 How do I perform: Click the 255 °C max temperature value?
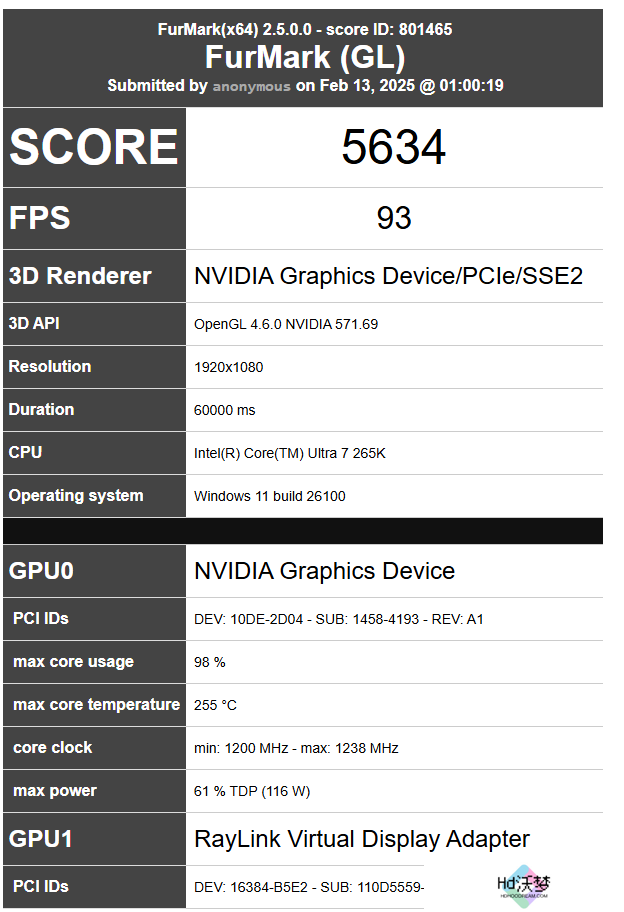(215, 705)
